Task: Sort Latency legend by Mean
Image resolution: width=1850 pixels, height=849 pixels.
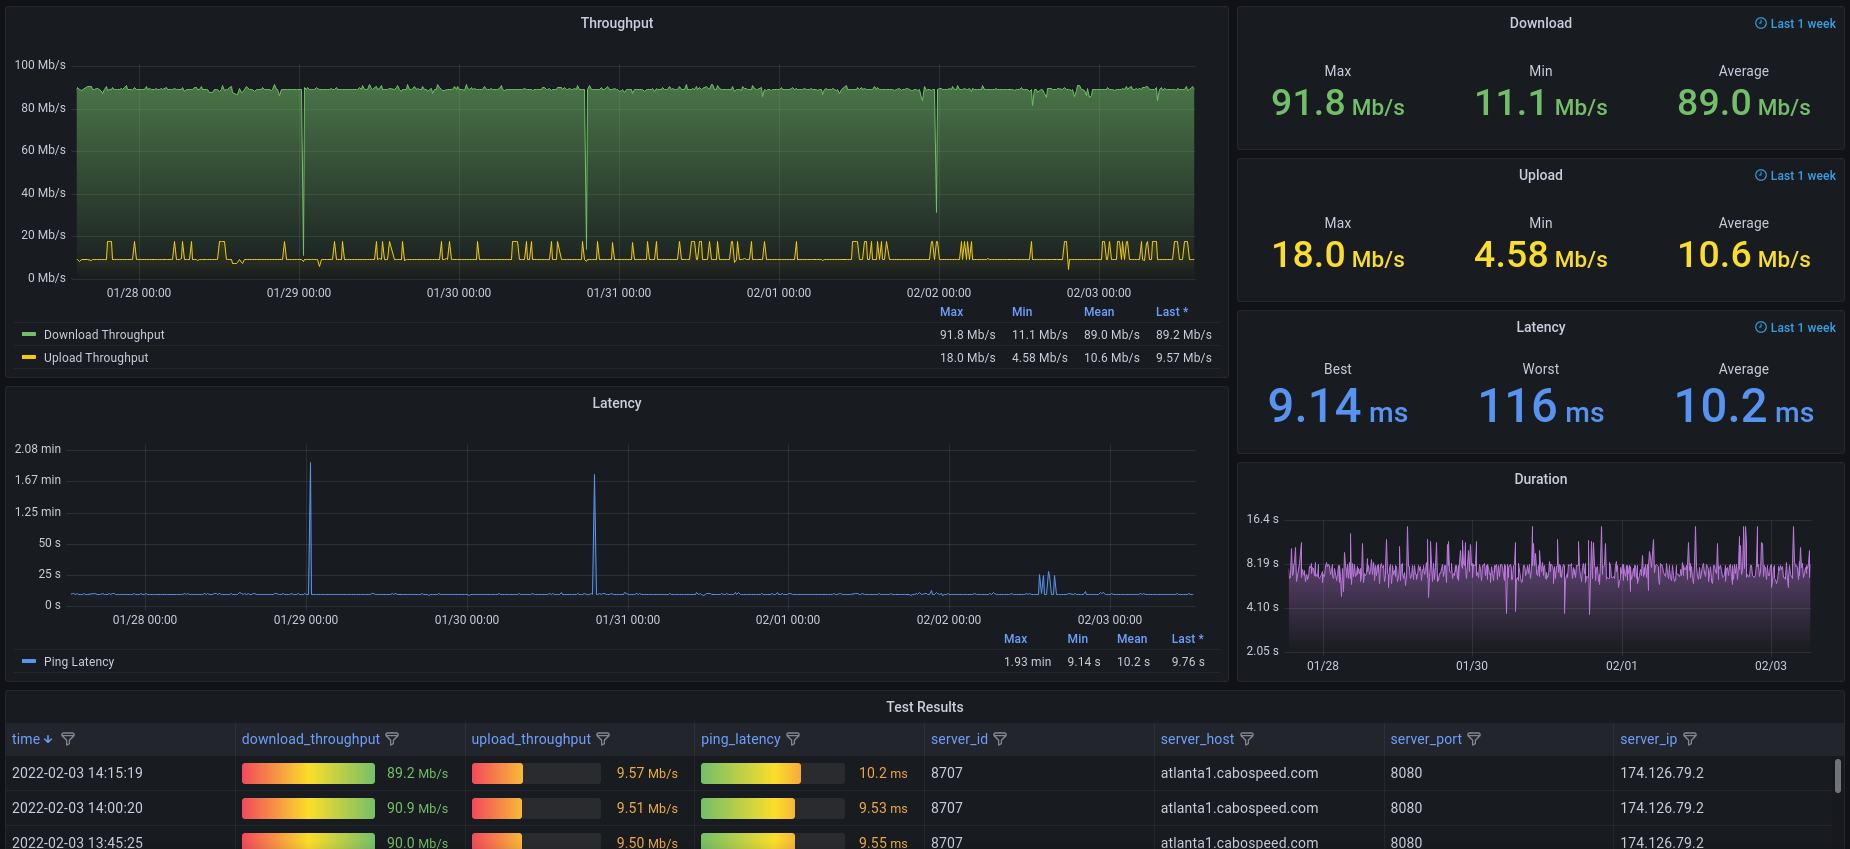Action: tap(1132, 639)
